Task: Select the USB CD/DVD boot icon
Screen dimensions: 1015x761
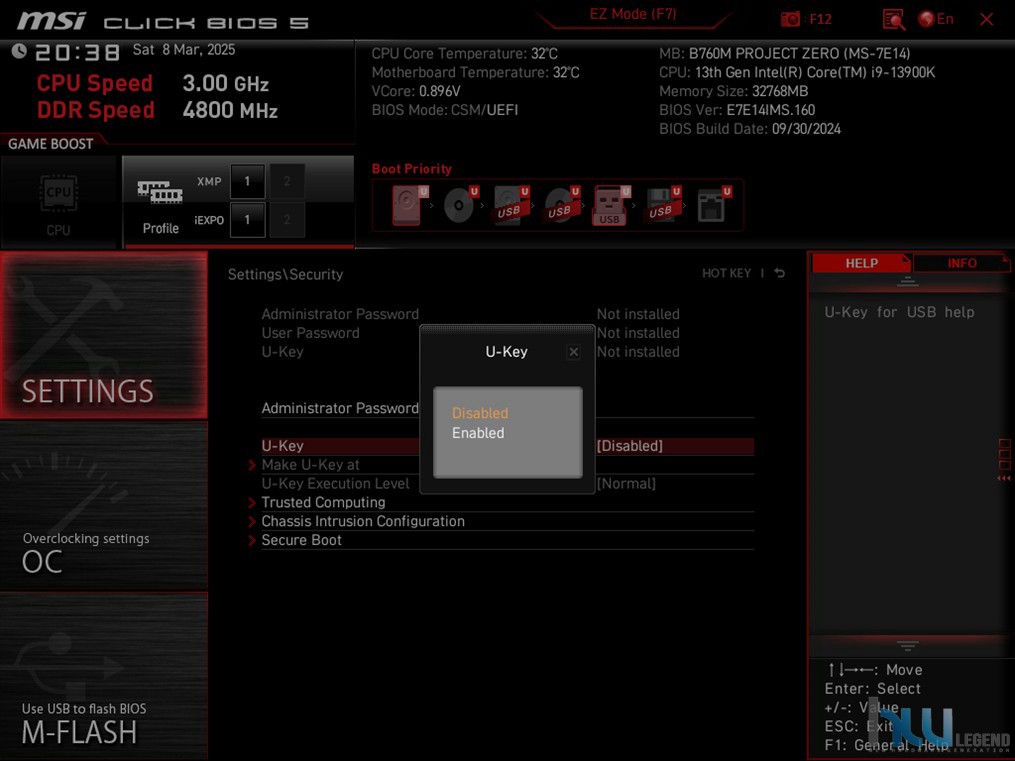Action: (561, 205)
